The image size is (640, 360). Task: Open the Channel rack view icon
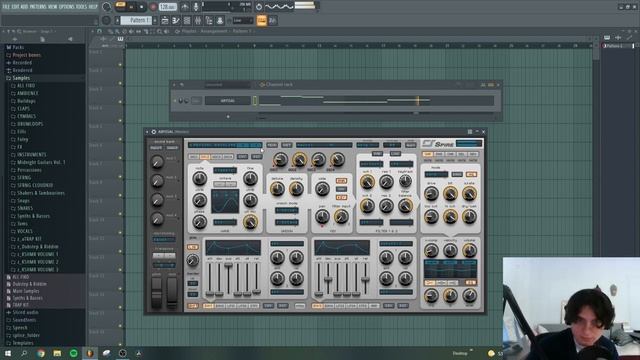[187, 20]
